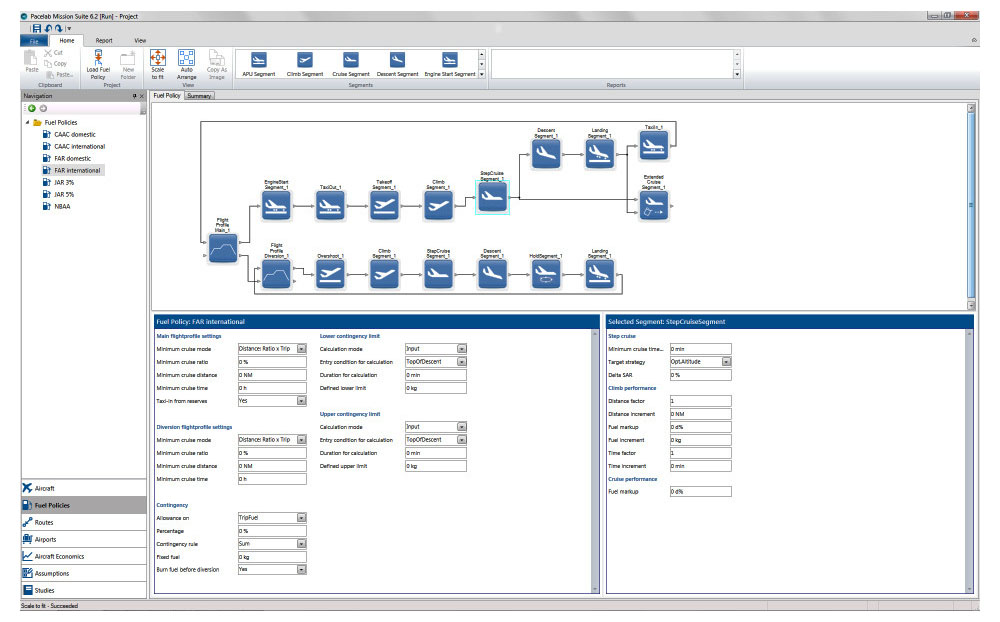Select the TaxiOut_1 node in diagram

coord(330,206)
